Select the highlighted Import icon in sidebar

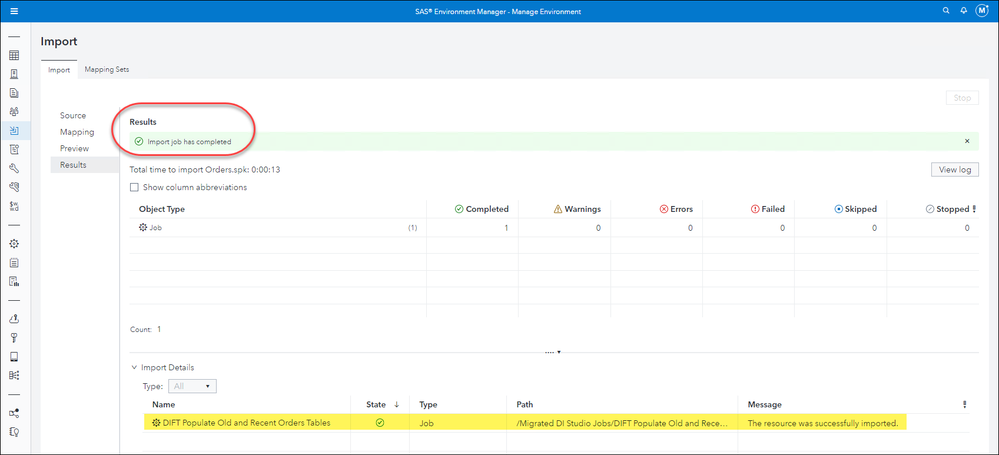(14, 131)
